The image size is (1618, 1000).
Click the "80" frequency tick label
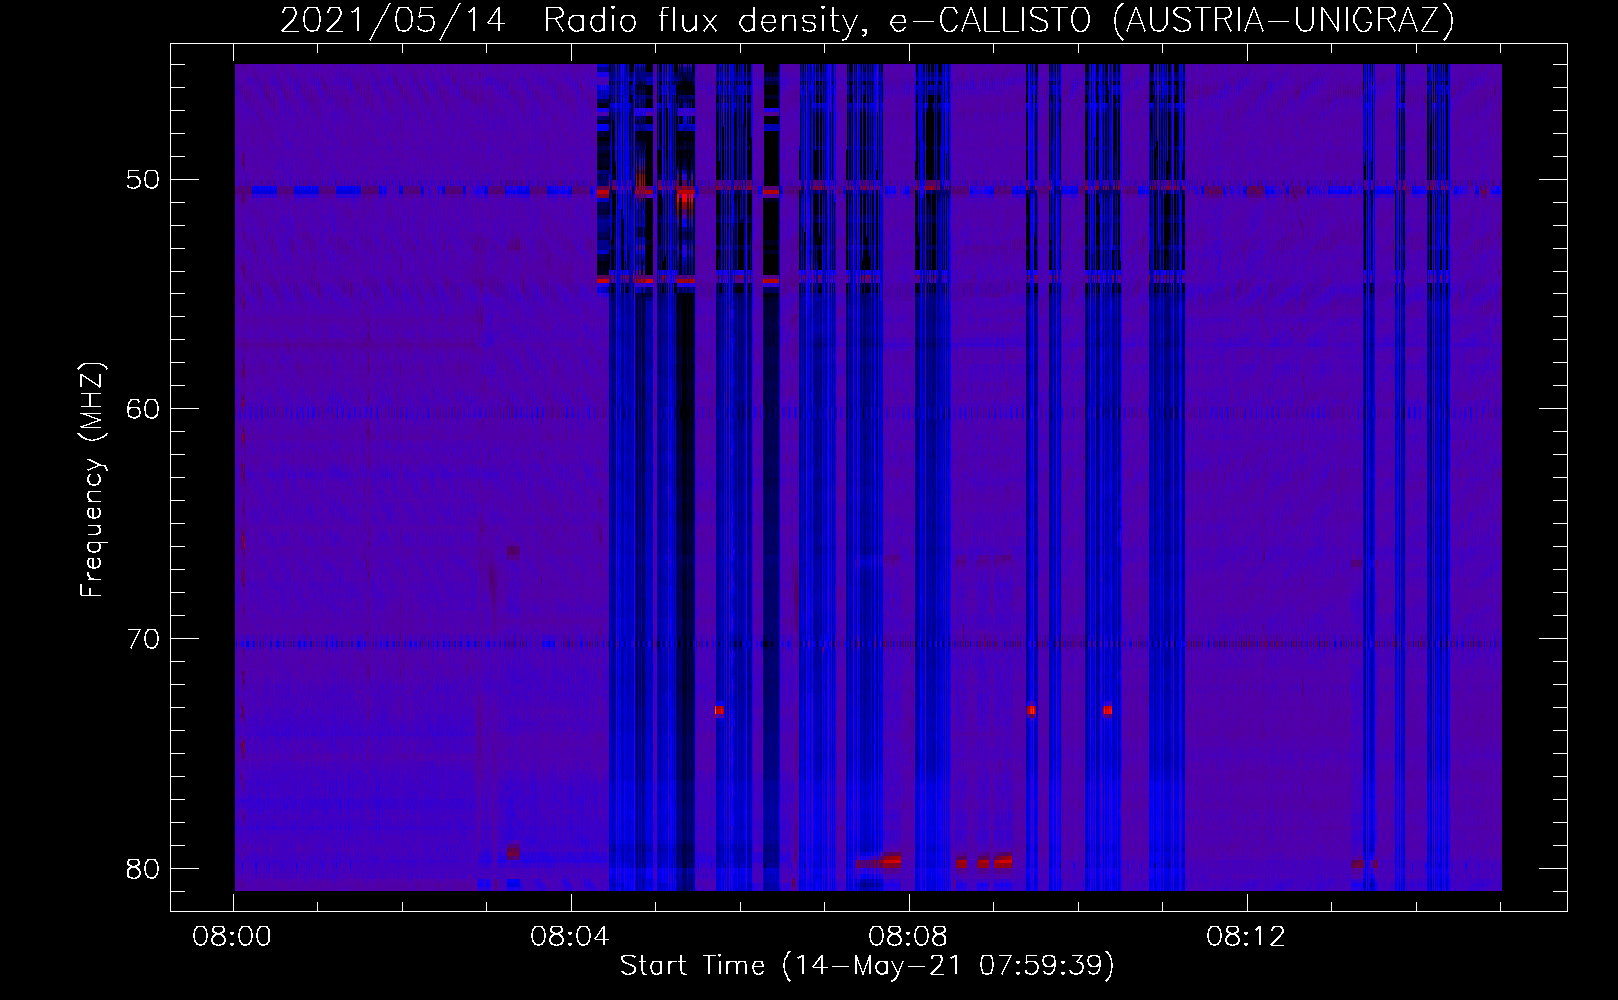click(x=141, y=867)
